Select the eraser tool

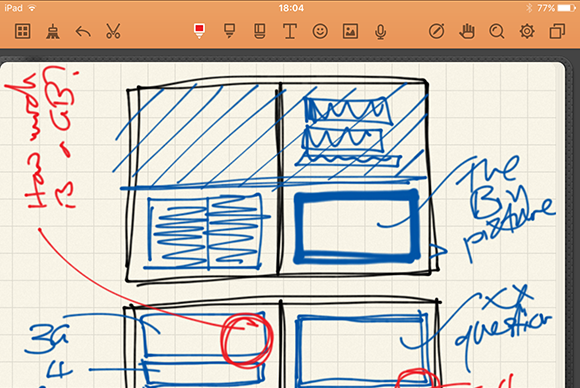[260, 31]
